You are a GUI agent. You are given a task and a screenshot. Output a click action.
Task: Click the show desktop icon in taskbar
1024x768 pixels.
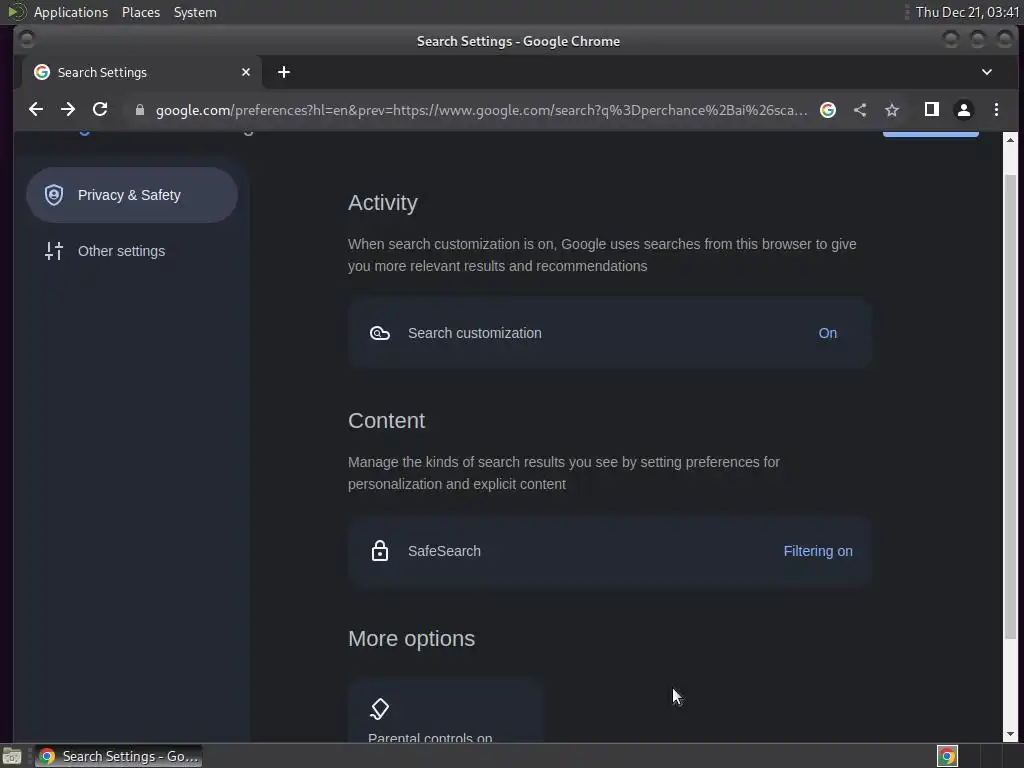12,756
